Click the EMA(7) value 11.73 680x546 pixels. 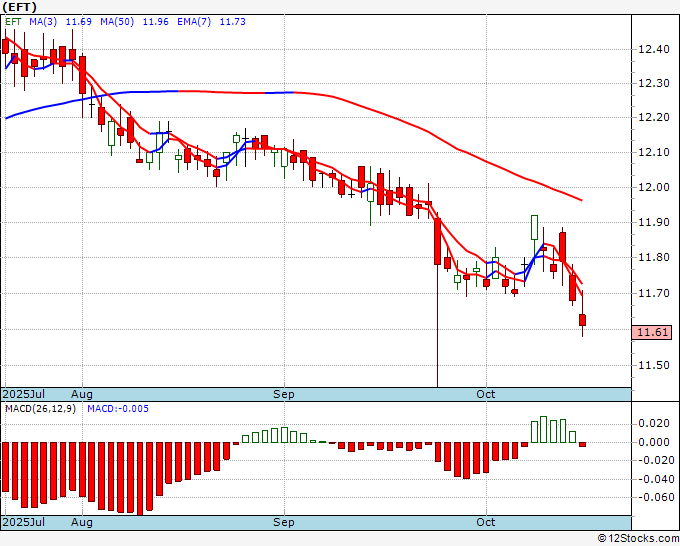(232, 22)
